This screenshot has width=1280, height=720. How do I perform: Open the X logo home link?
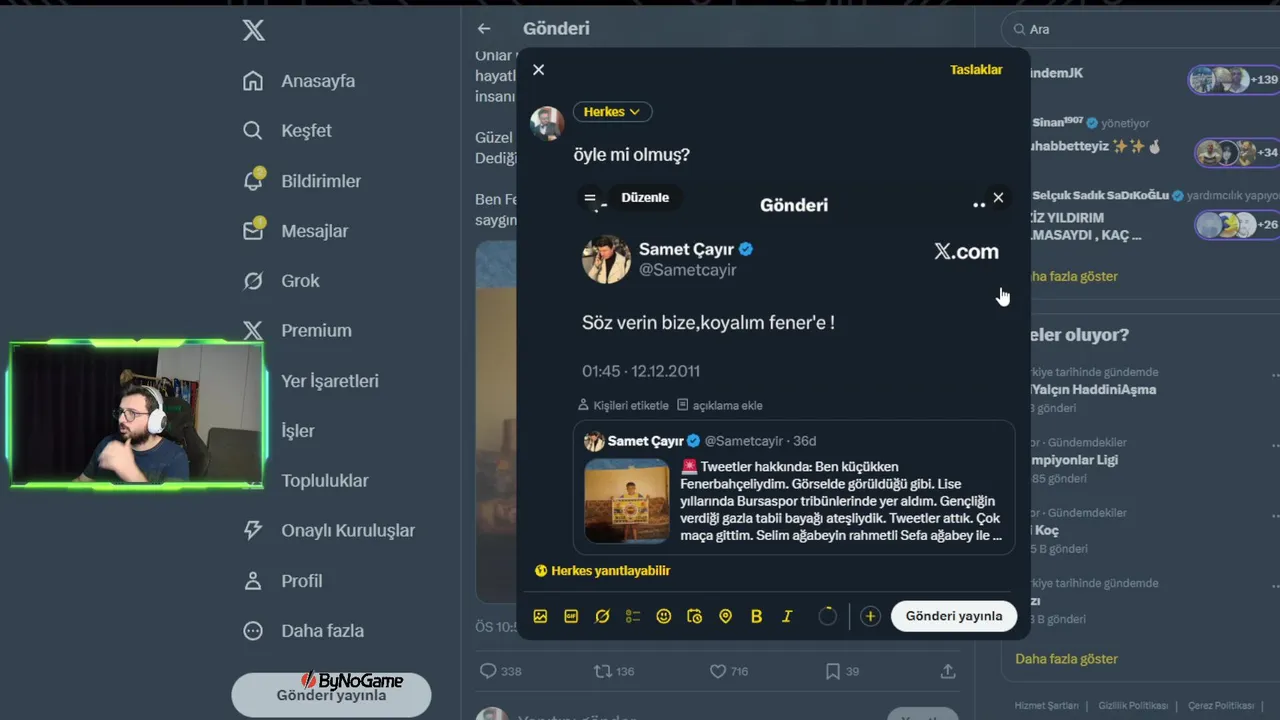coord(254,30)
